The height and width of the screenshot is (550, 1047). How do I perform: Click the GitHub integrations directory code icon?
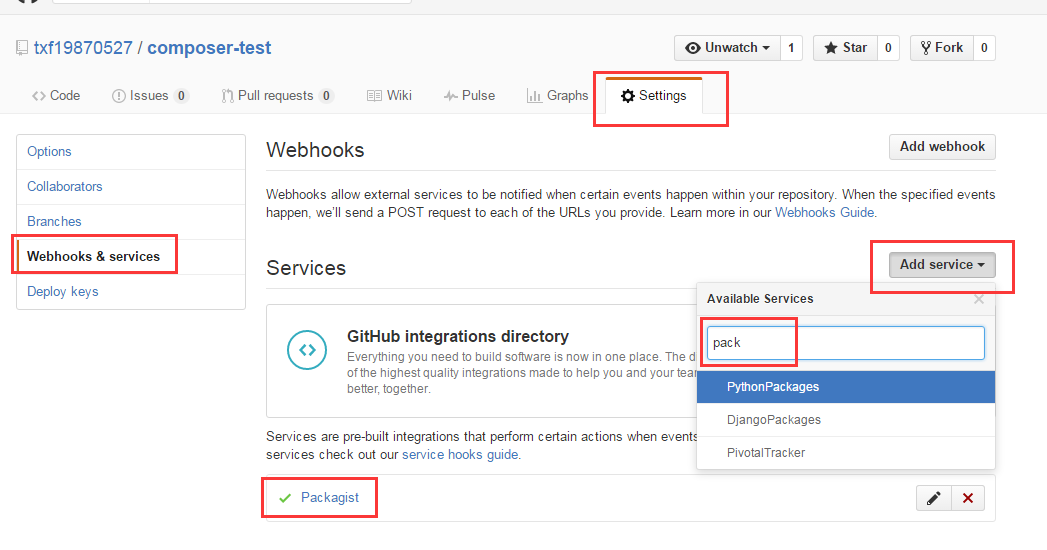(x=307, y=350)
